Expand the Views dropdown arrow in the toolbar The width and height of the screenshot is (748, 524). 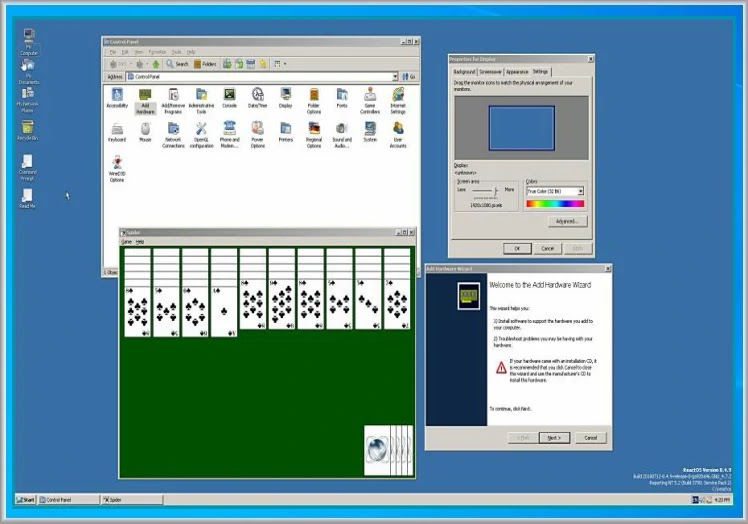tap(285, 64)
